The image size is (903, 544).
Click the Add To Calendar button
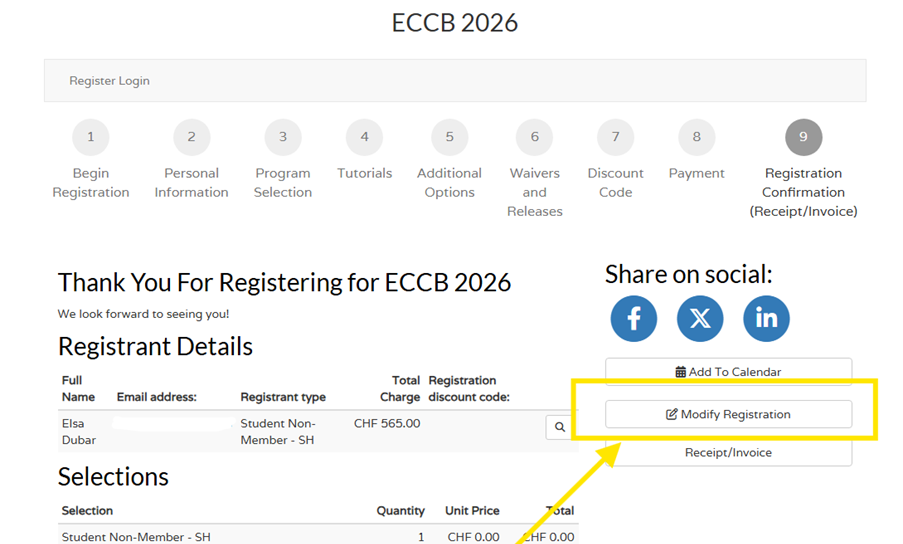coord(728,372)
